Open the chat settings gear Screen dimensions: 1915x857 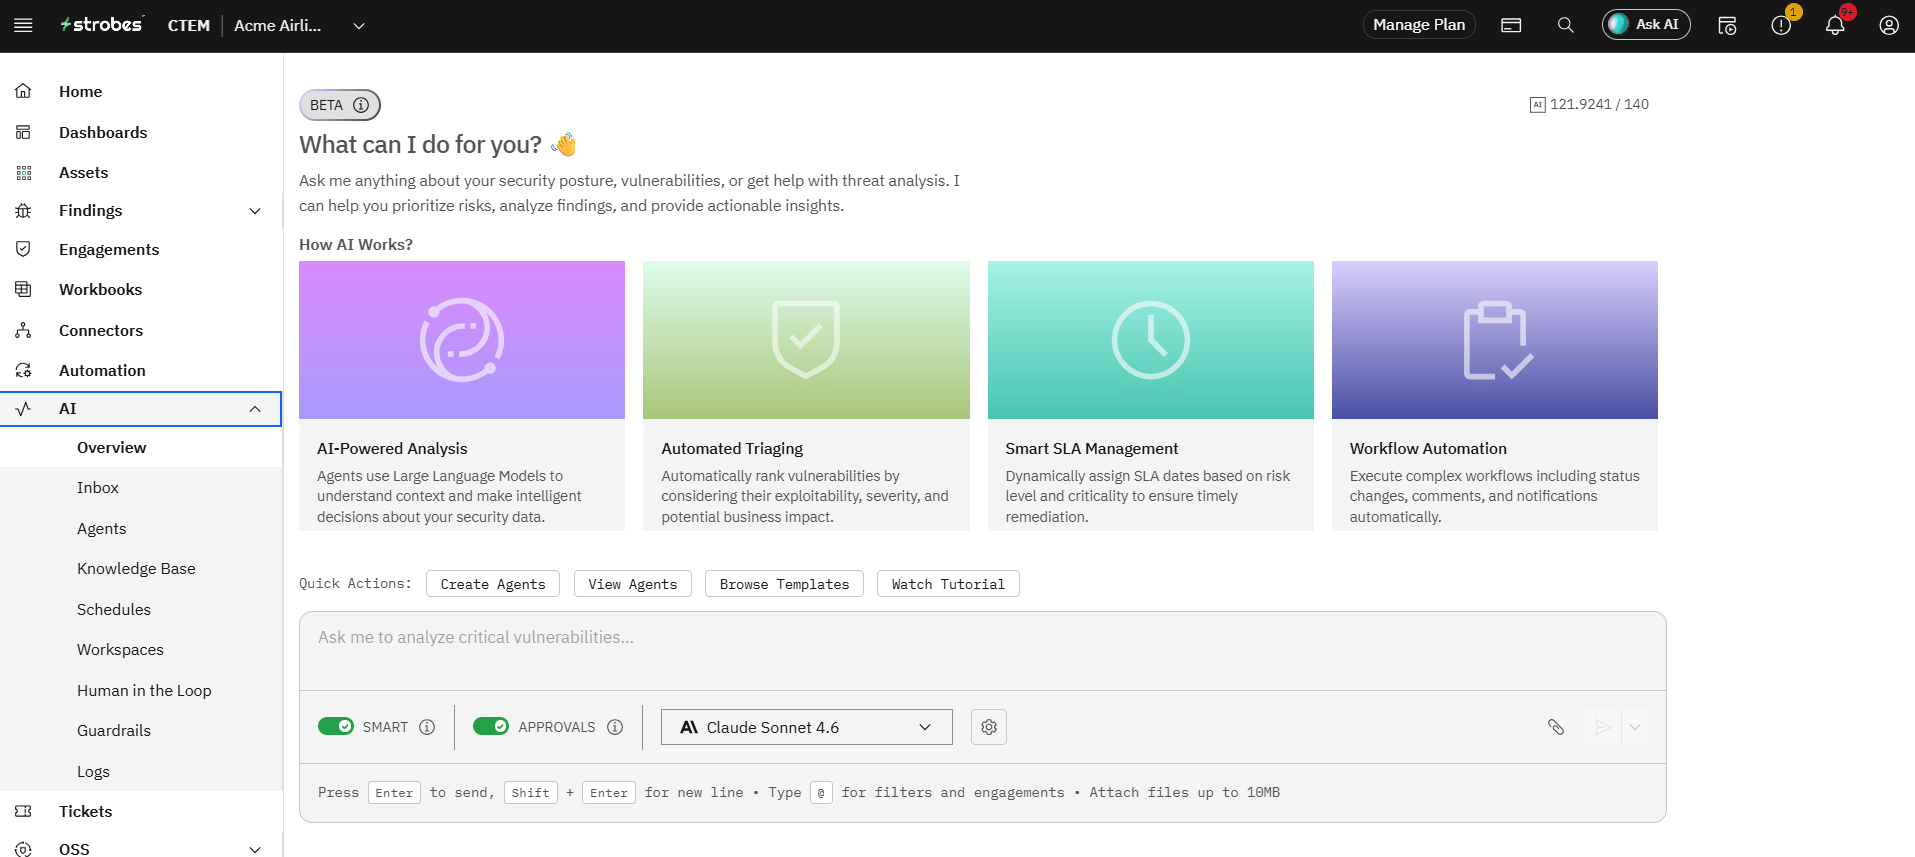coord(989,727)
